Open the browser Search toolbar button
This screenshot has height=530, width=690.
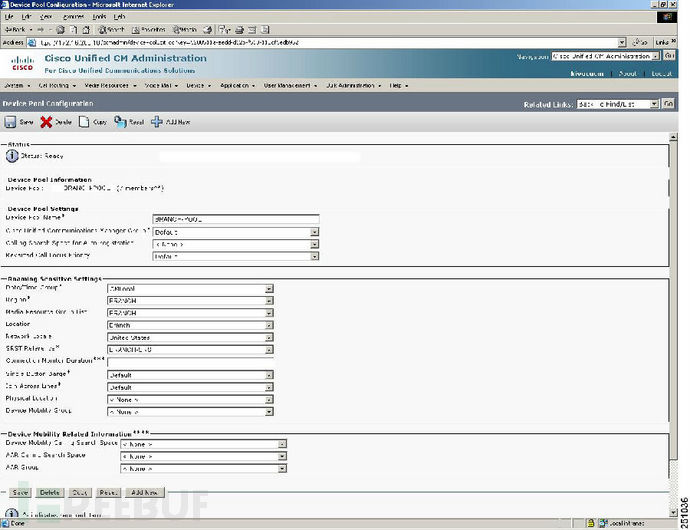coord(112,29)
